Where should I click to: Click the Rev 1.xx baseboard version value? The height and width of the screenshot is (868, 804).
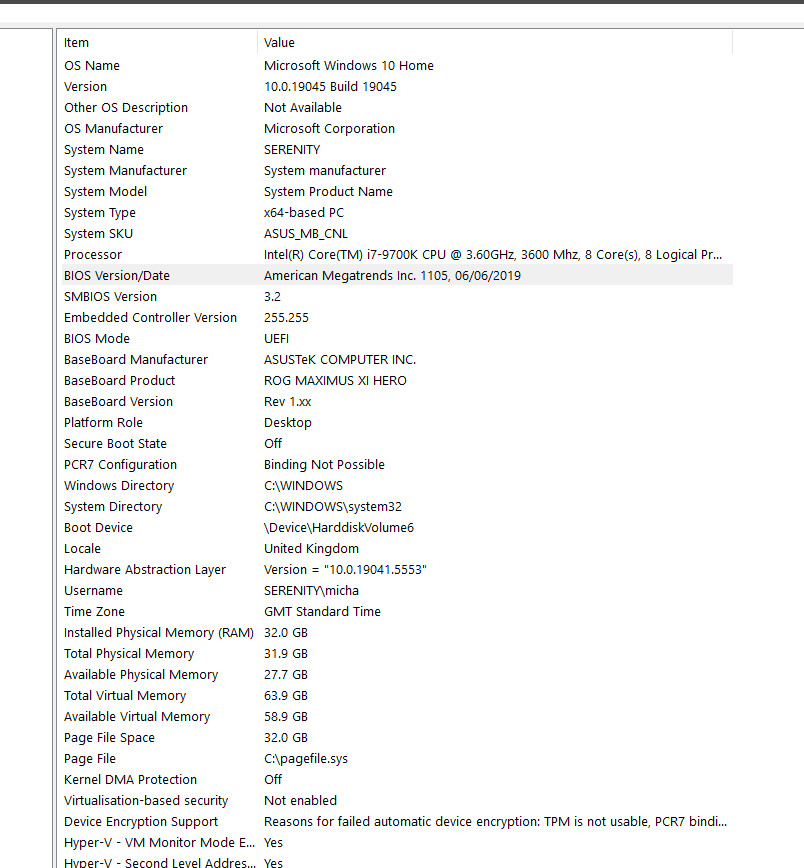click(x=287, y=402)
